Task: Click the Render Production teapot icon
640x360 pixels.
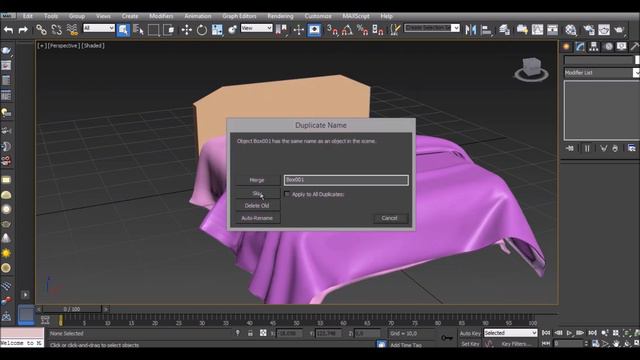Action: tap(619, 30)
